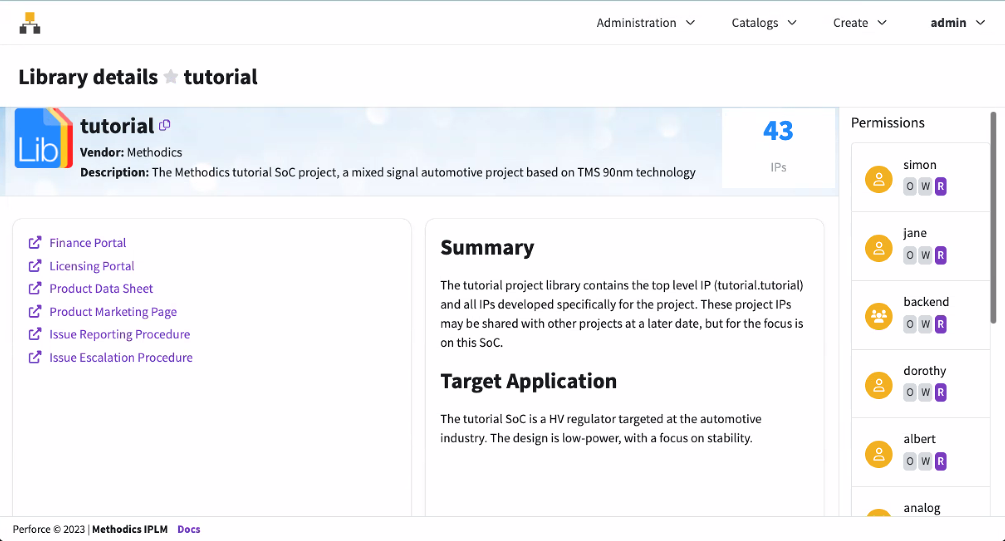Expand the Catalogs dropdown menu
1005x541 pixels.
[764, 23]
